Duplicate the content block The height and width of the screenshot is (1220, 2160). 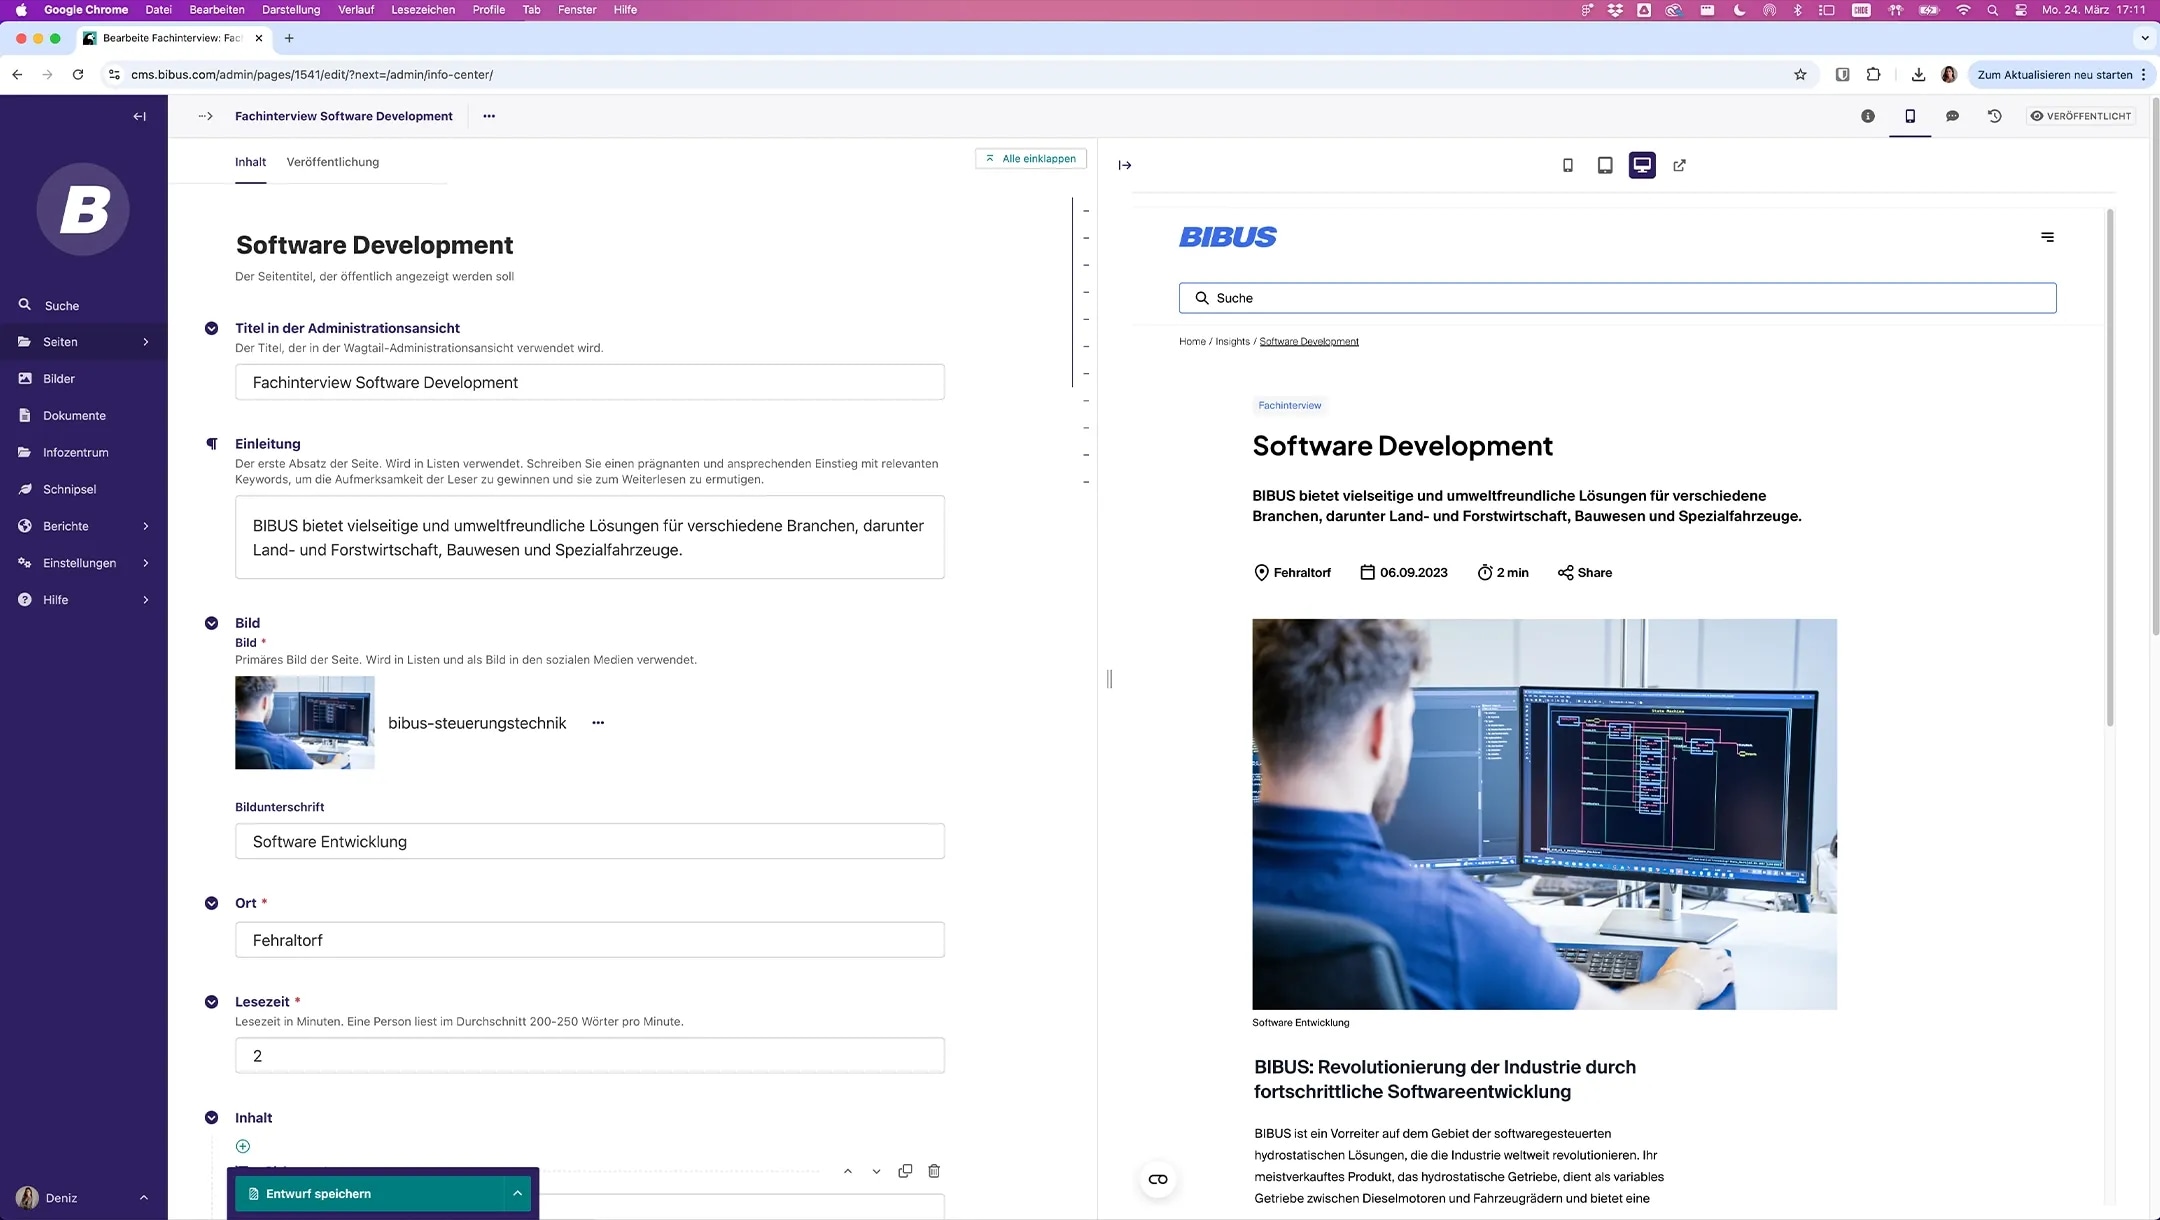(905, 1171)
